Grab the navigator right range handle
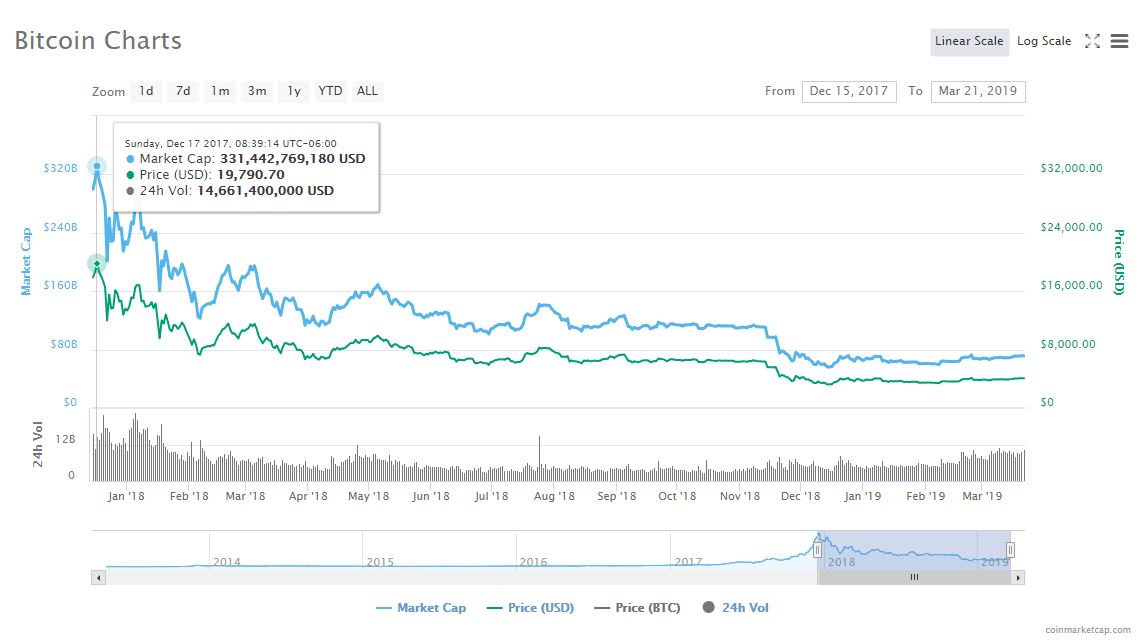The height and width of the screenshot is (643, 1147). click(1010, 550)
